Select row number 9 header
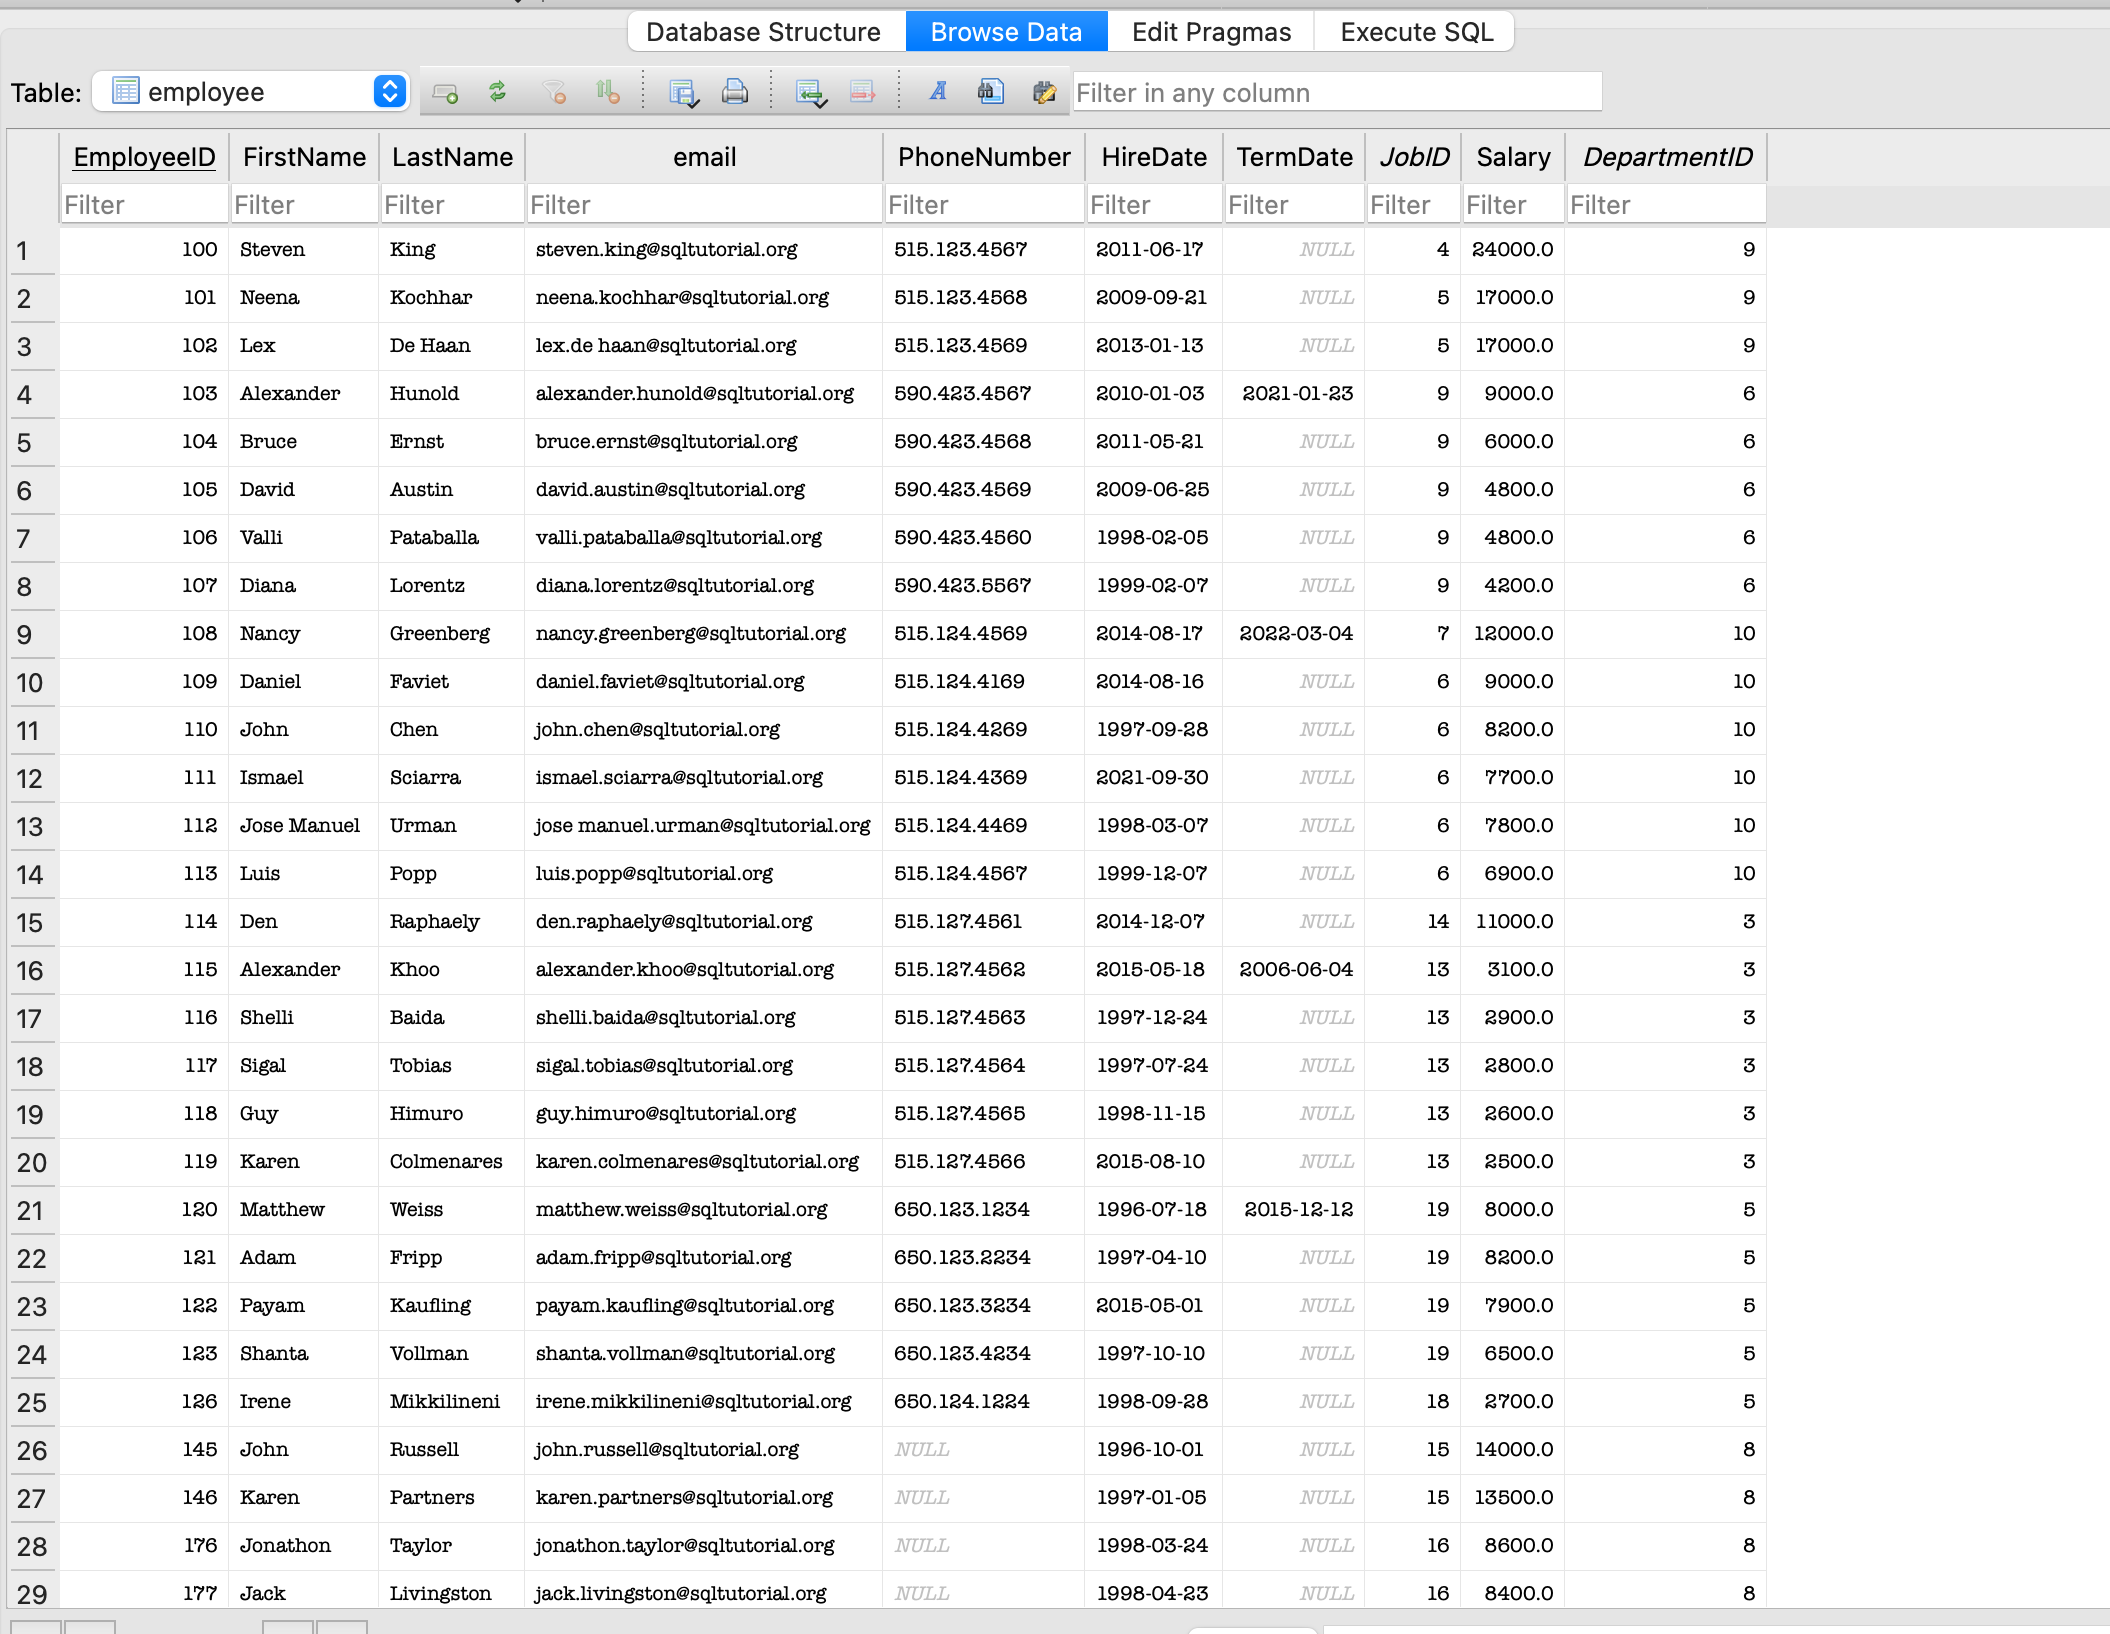2110x1634 pixels. point(26,635)
